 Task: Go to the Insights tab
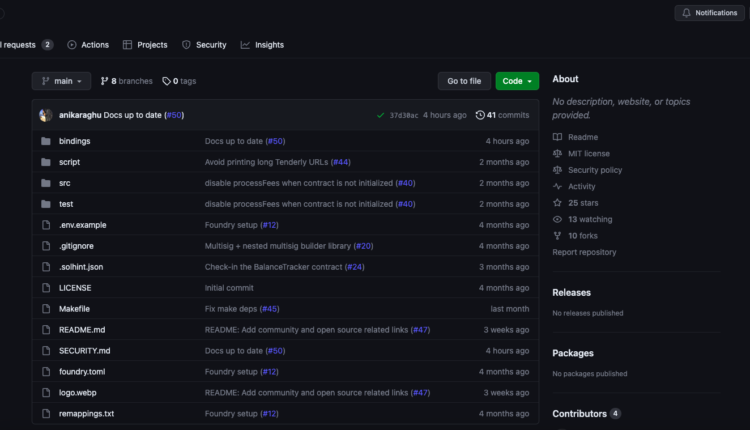pos(262,45)
